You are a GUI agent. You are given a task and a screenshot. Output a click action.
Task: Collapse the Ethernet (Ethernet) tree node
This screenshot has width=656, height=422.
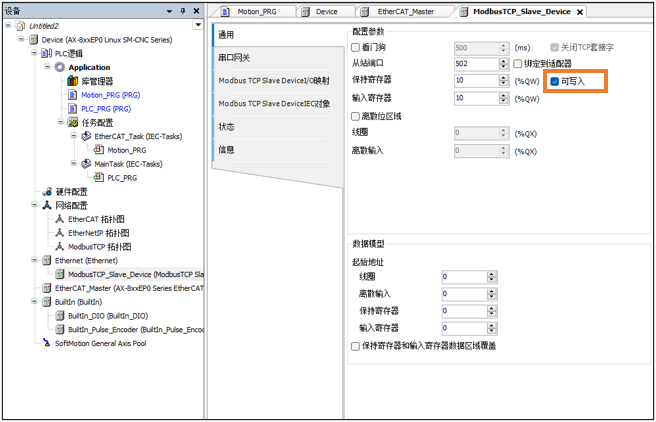35,260
